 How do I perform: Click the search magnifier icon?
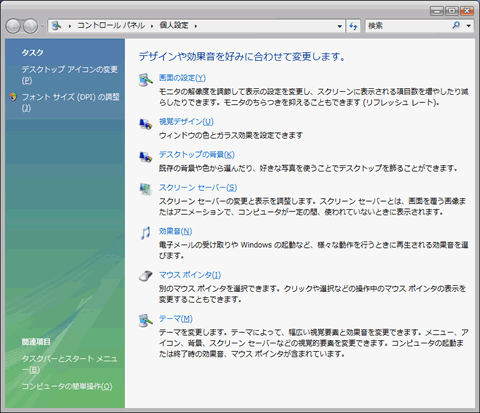point(456,25)
